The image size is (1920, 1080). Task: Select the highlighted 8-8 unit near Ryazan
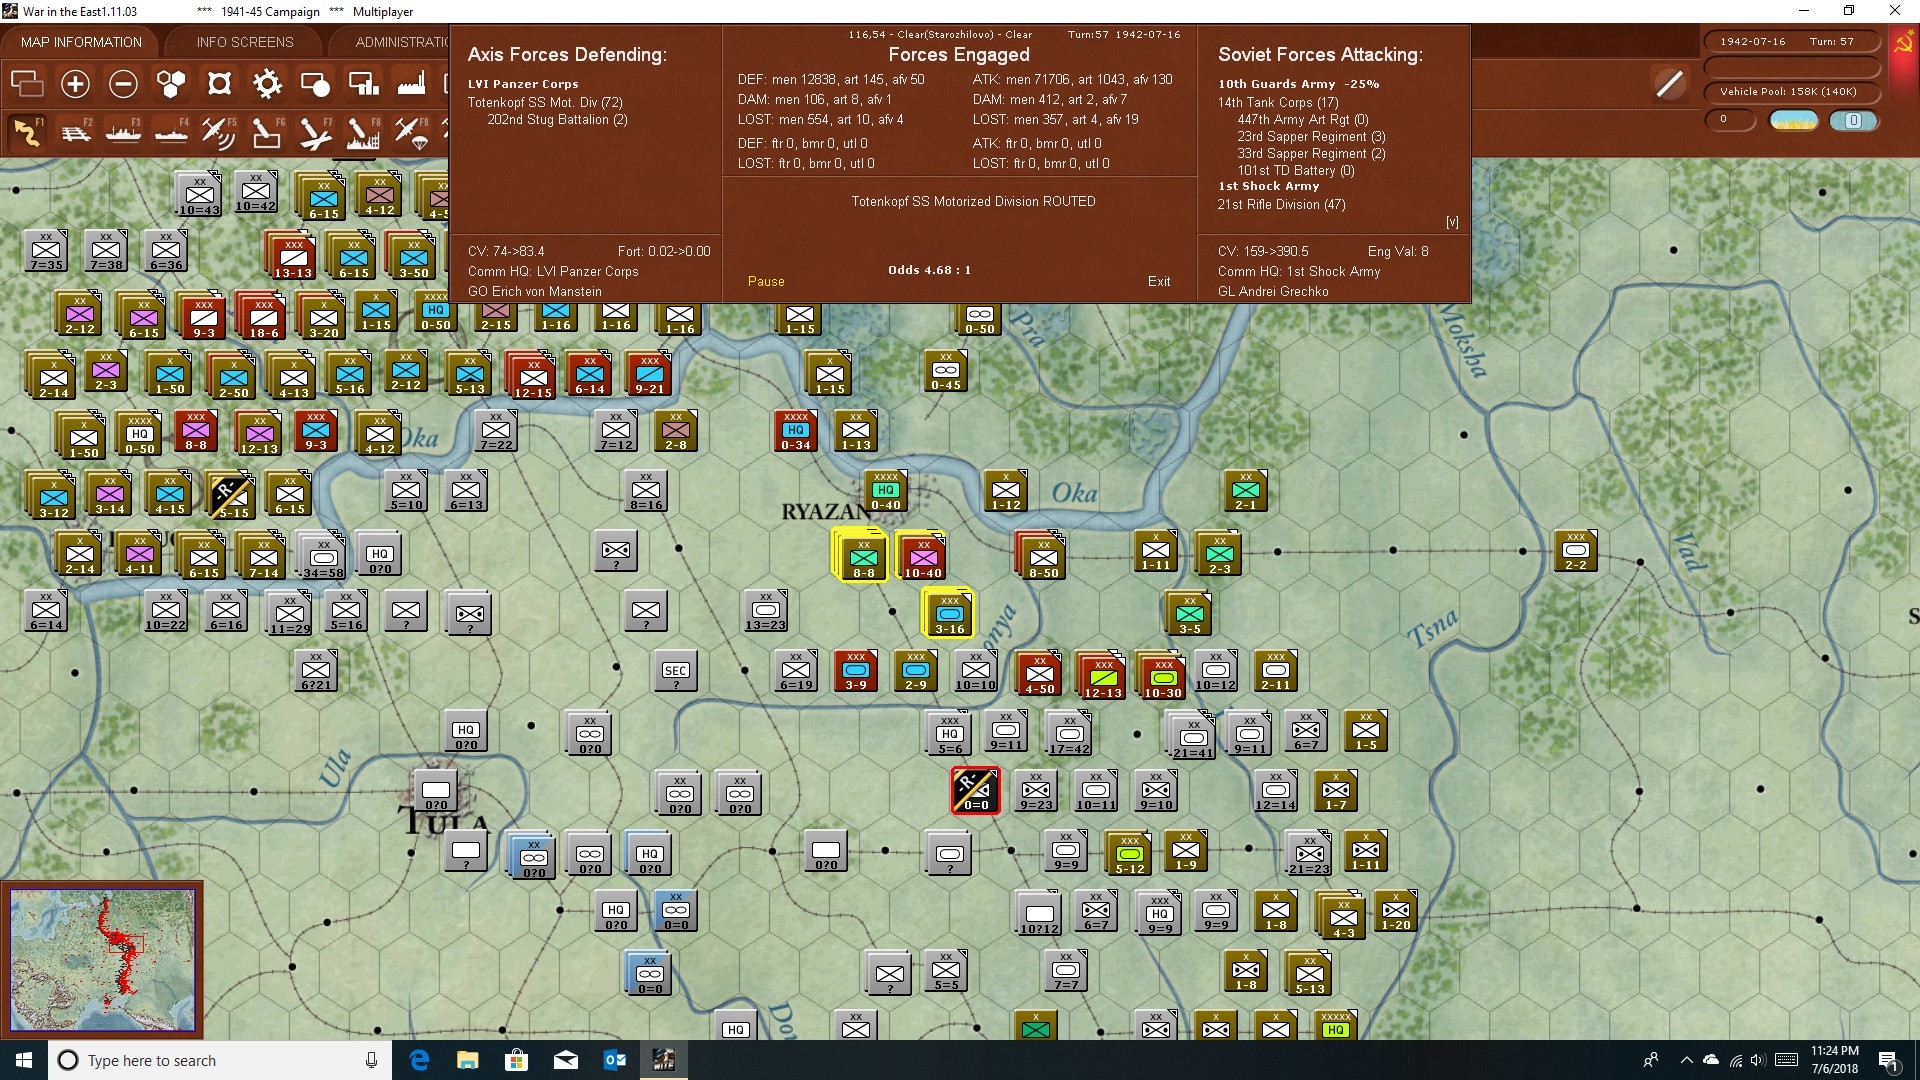[x=862, y=556]
